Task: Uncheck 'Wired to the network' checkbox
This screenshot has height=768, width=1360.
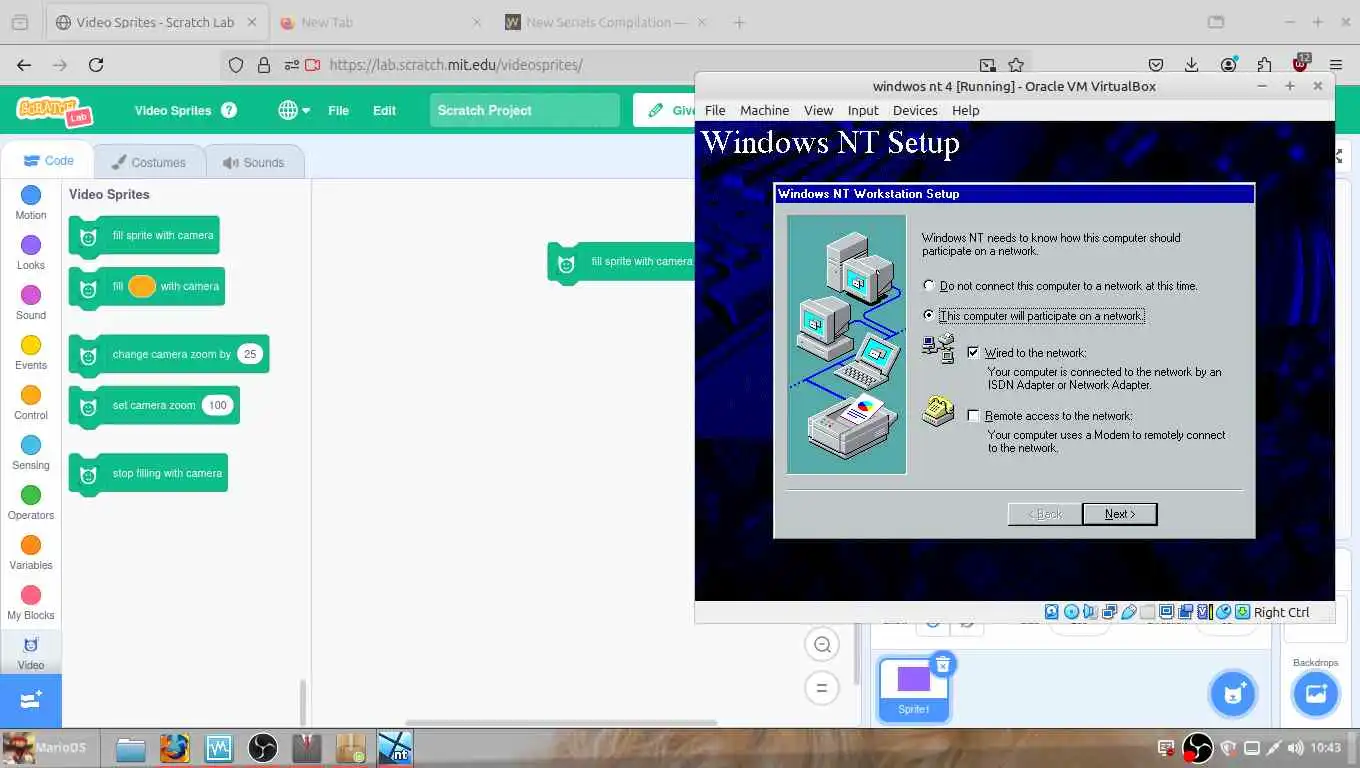Action: click(x=973, y=353)
